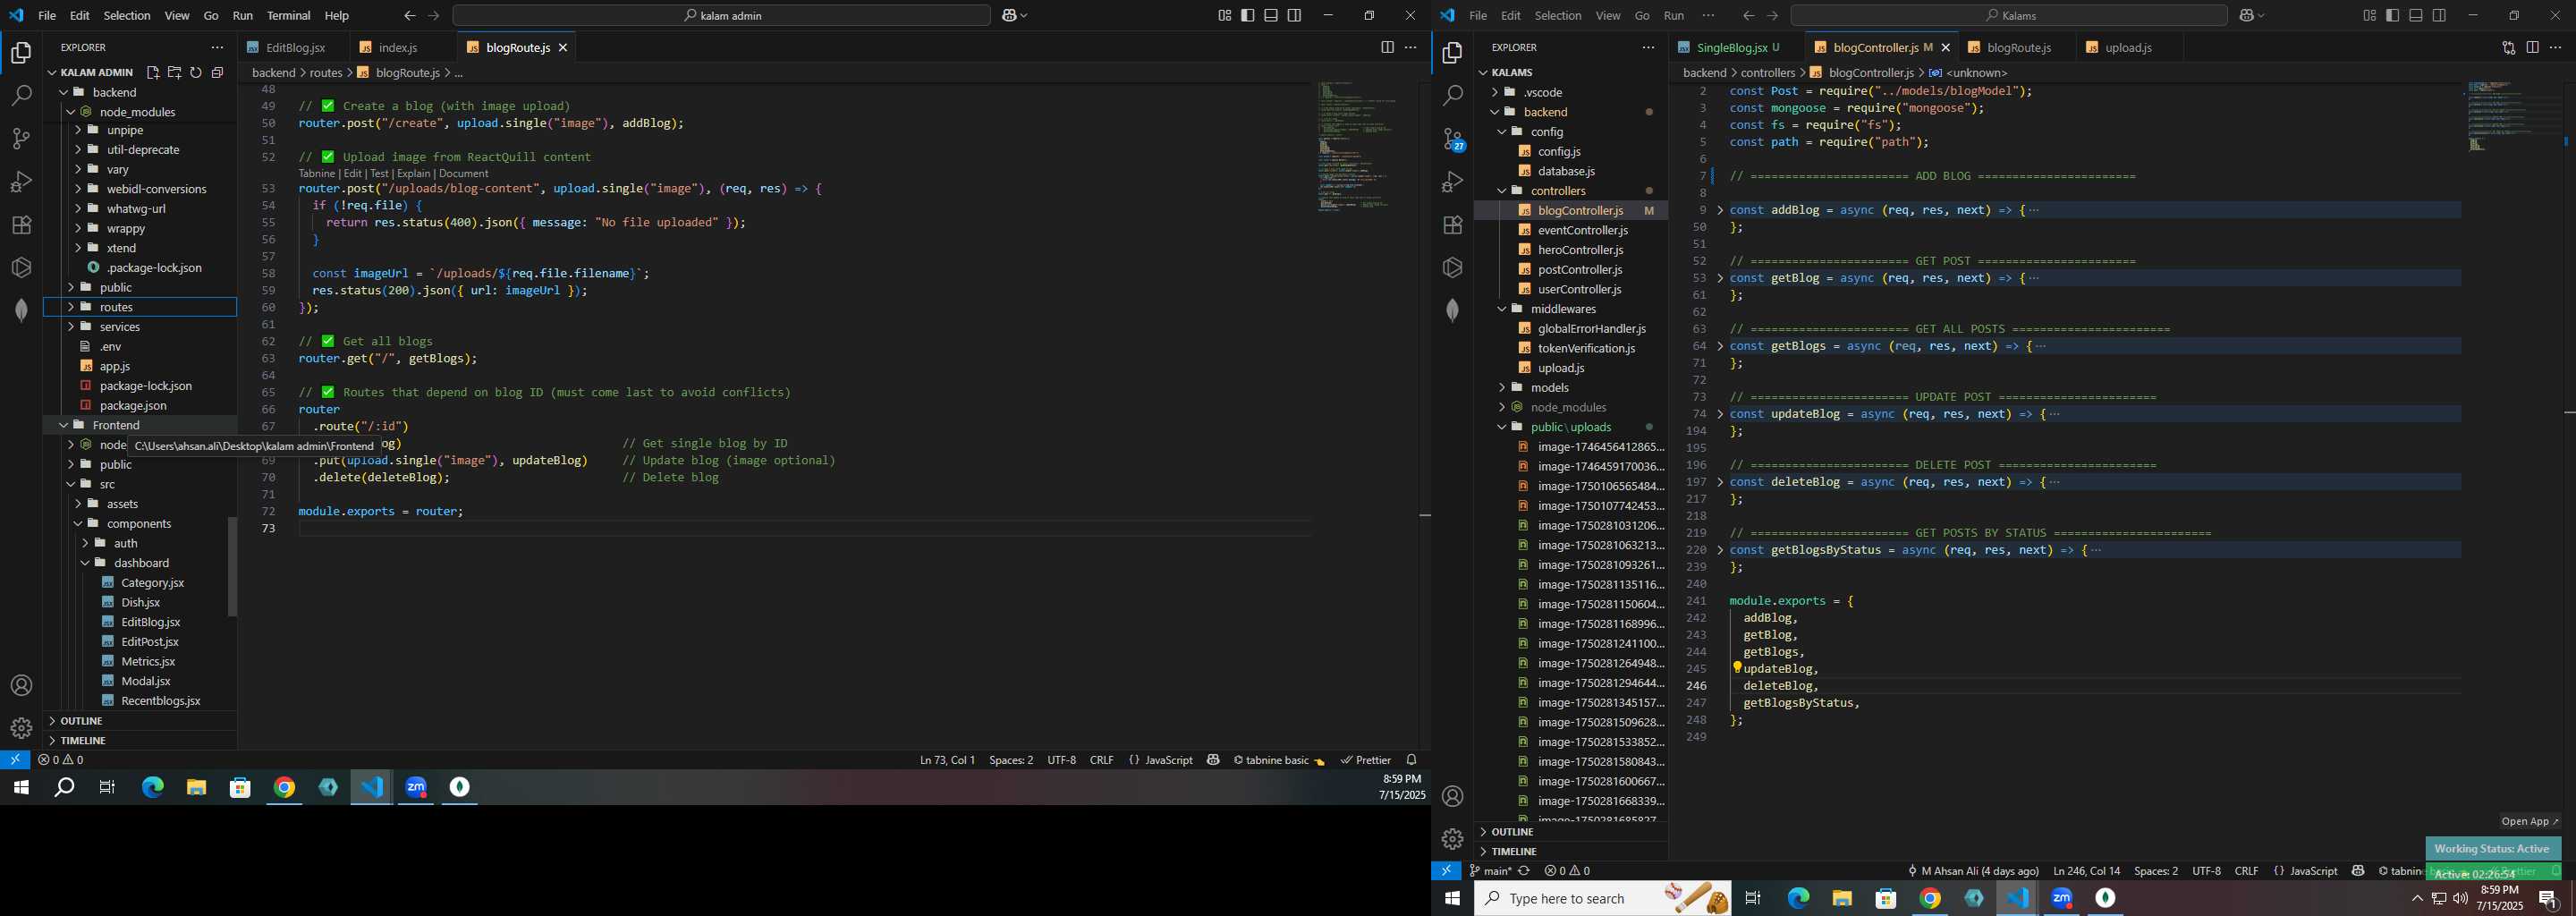
Task: Collapse all folders in KALAM ADMIN explorer
Action: [x=217, y=72]
